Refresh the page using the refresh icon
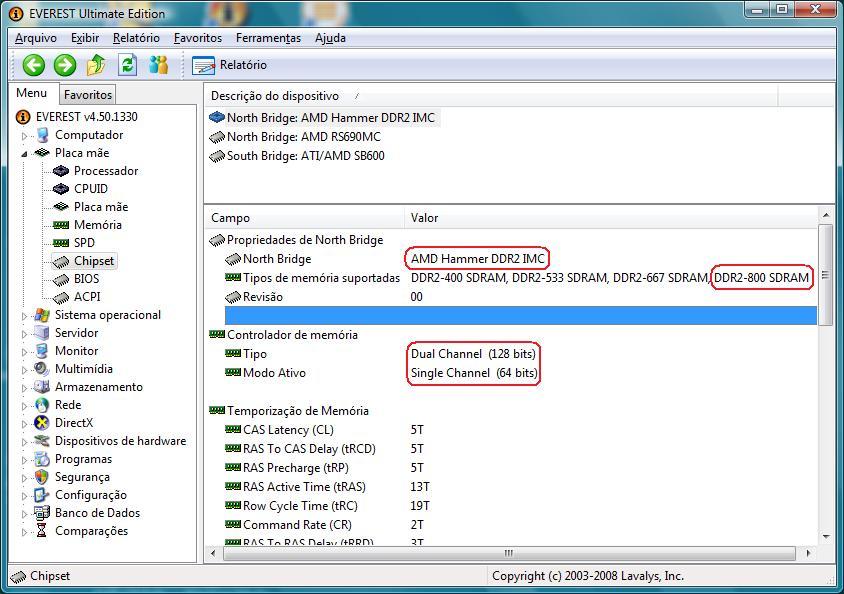 point(128,65)
